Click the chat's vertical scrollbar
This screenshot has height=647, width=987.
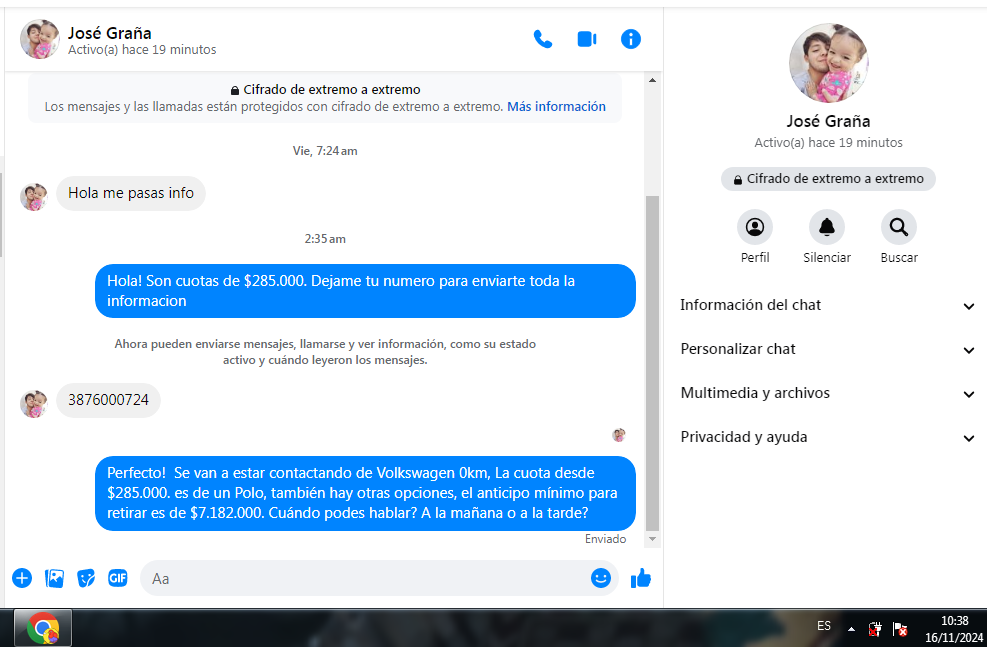pos(652,360)
